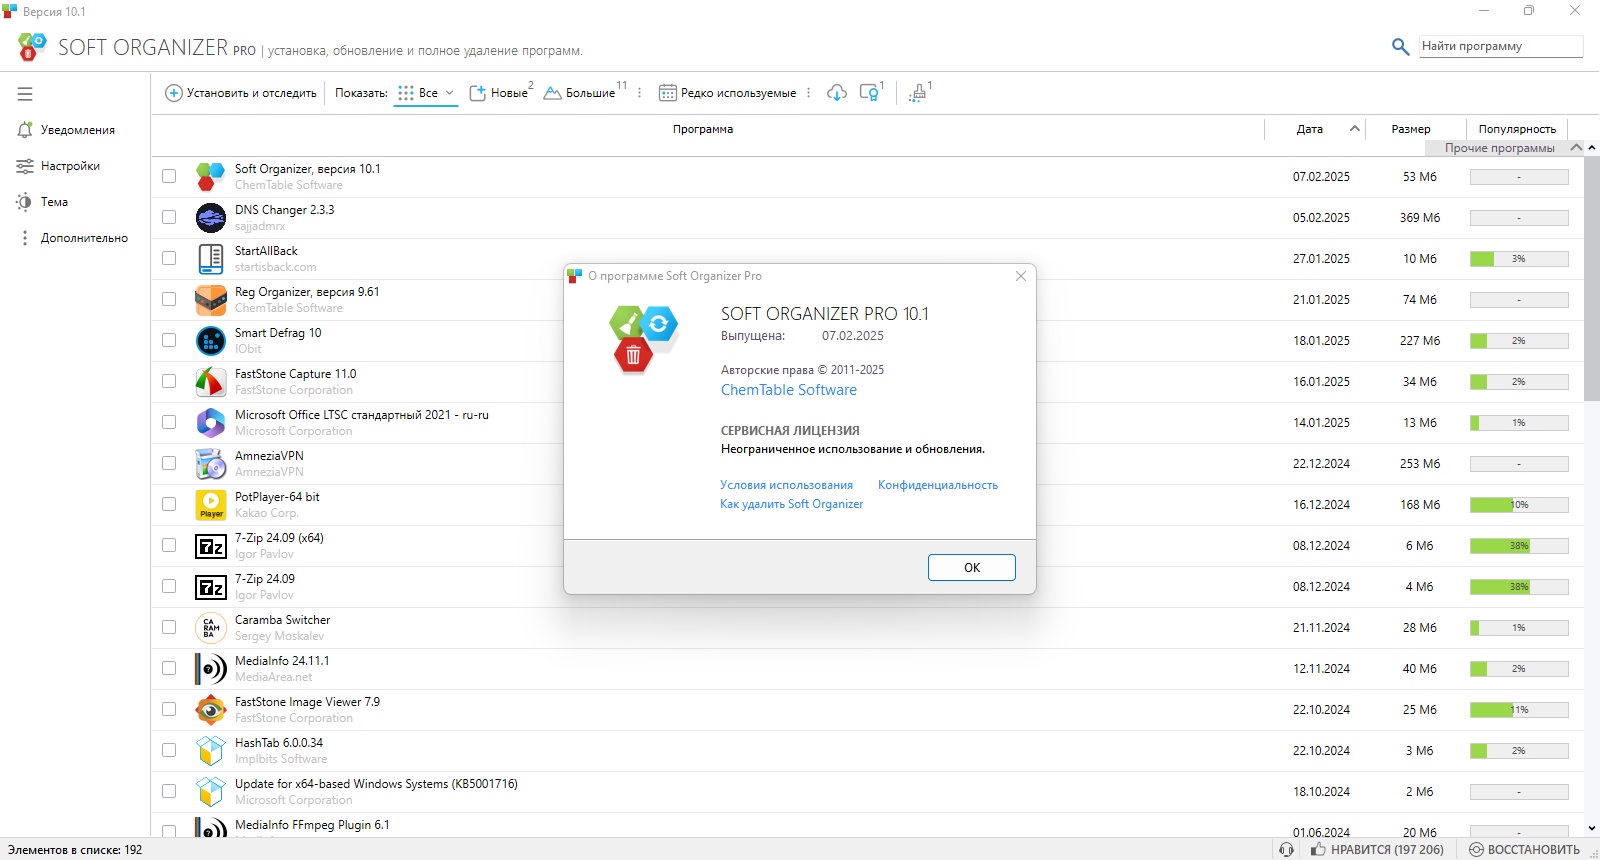1600x860 pixels.
Task: Open options dots next to Редко используемые
Action: tap(808, 93)
